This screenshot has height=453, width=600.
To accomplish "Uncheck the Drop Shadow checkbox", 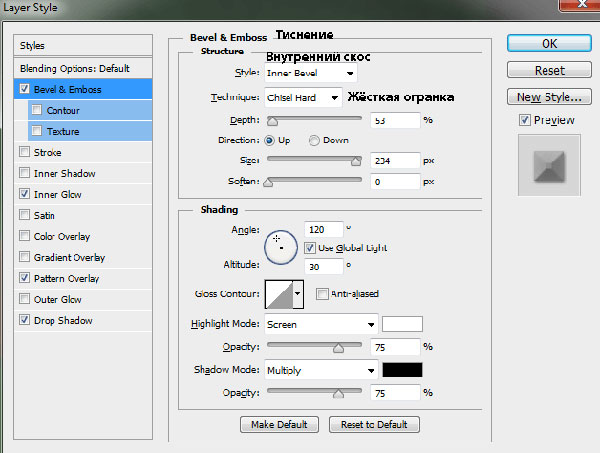I will (24, 320).
